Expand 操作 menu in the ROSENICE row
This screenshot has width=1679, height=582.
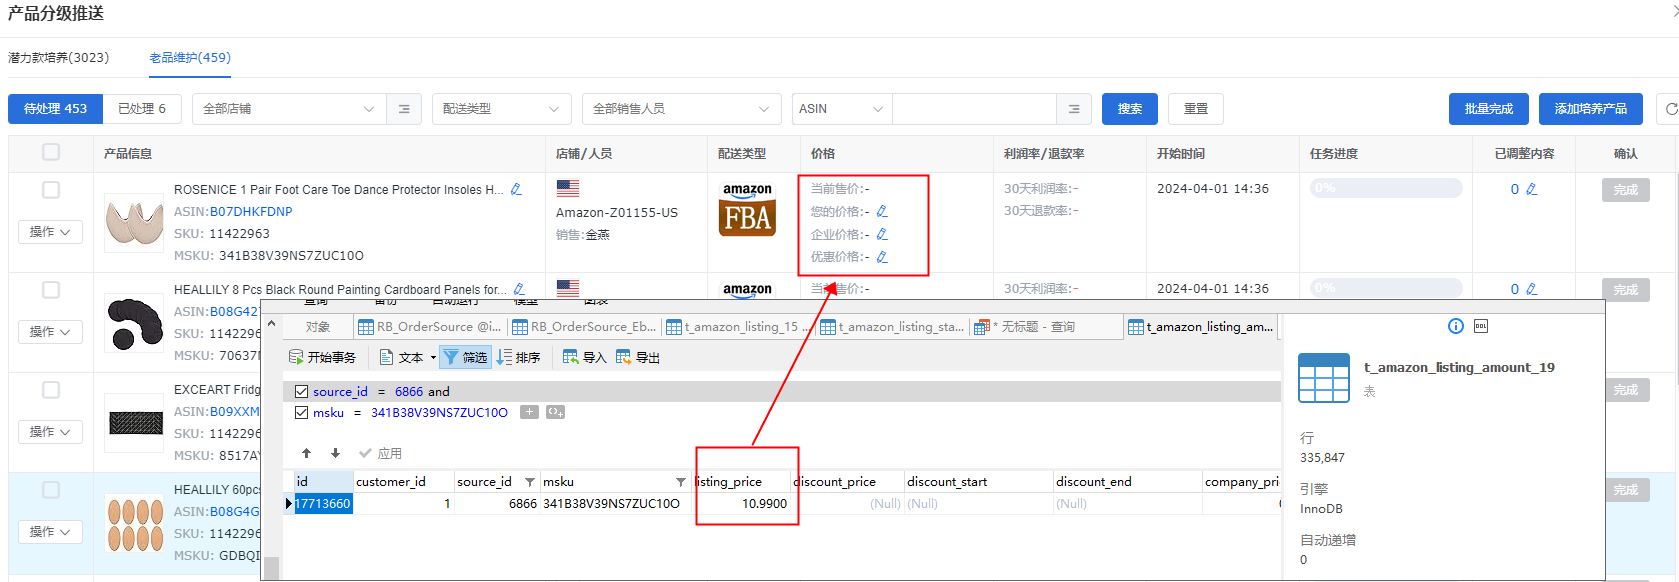click(49, 232)
